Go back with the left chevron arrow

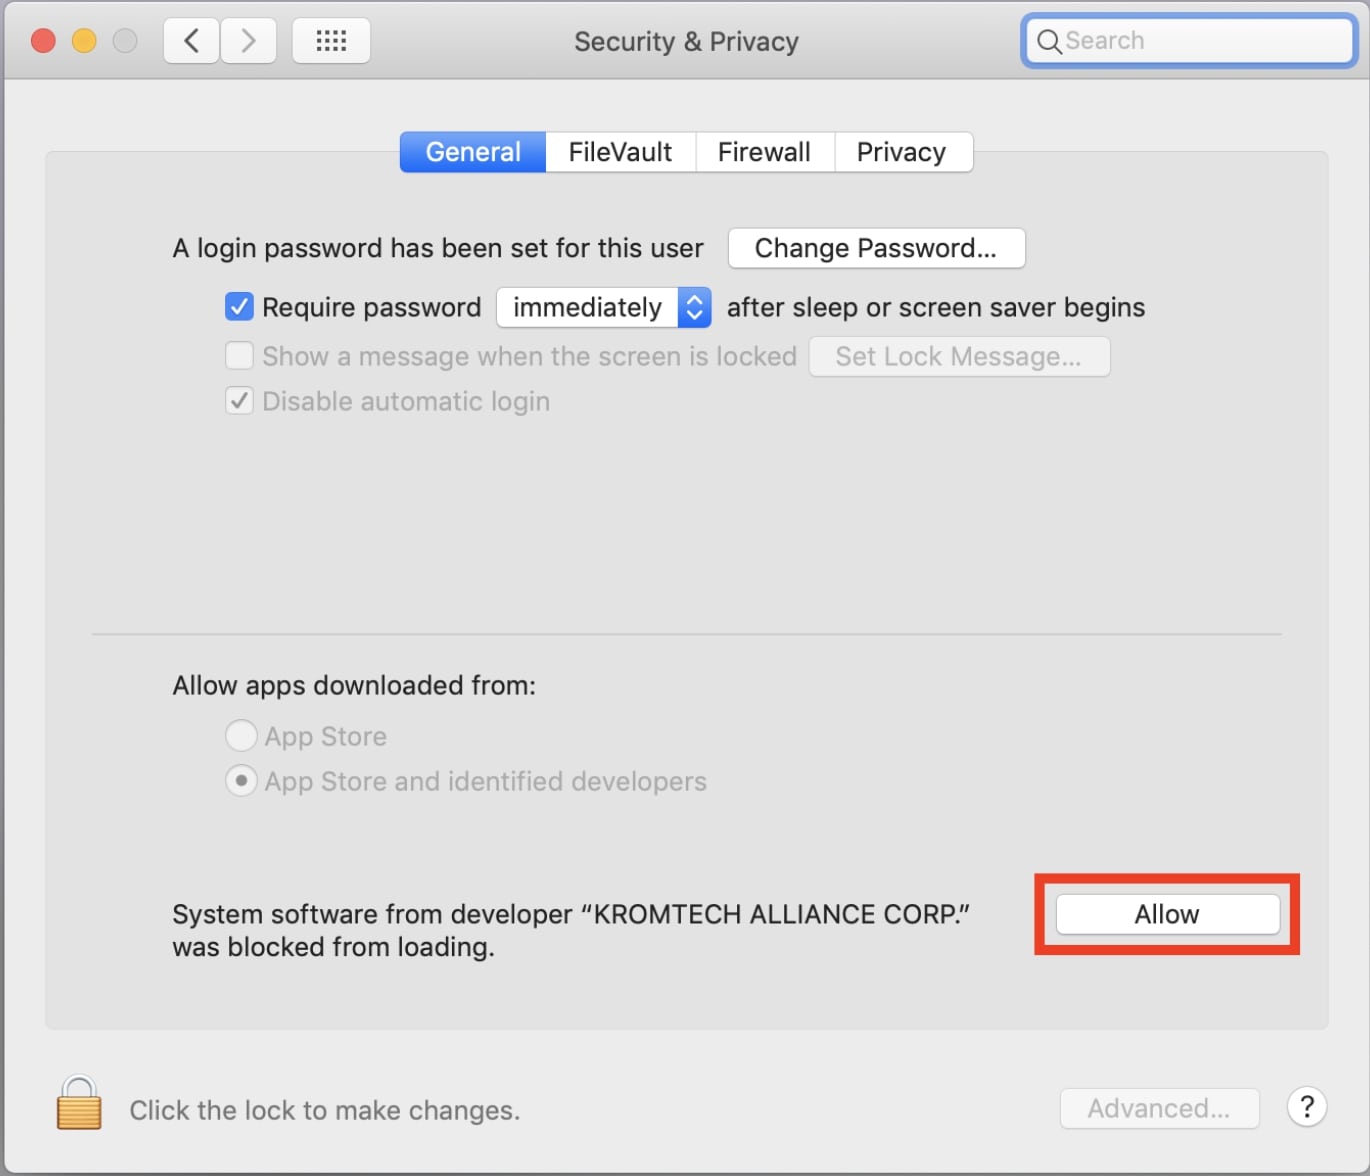pyautogui.click(x=191, y=41)
